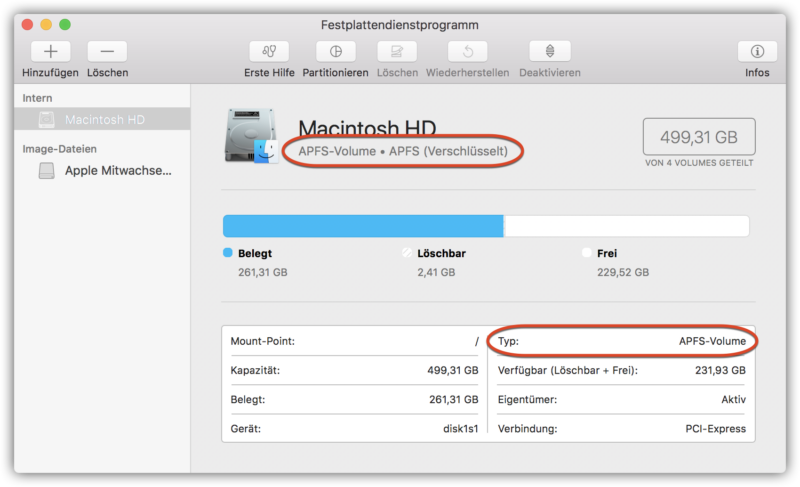This screenshot has width=800, height=487.
Task: Click the Kapazität value 499,31 GB in table
Action: pos(453,370)
